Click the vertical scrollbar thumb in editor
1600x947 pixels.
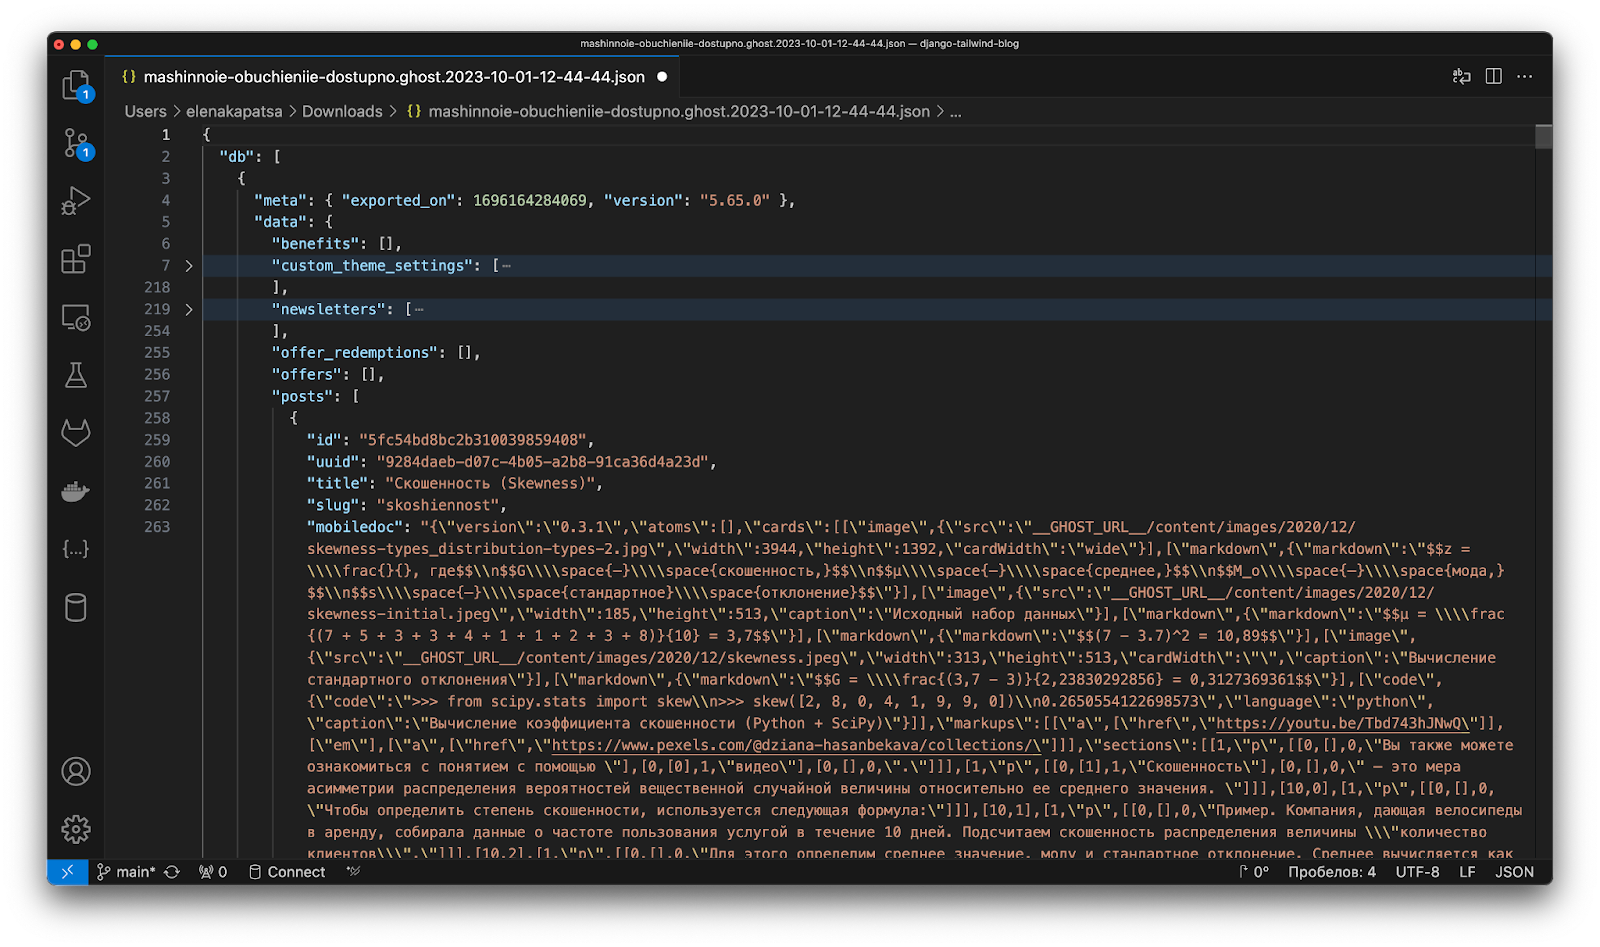(x=1544, y=136)
